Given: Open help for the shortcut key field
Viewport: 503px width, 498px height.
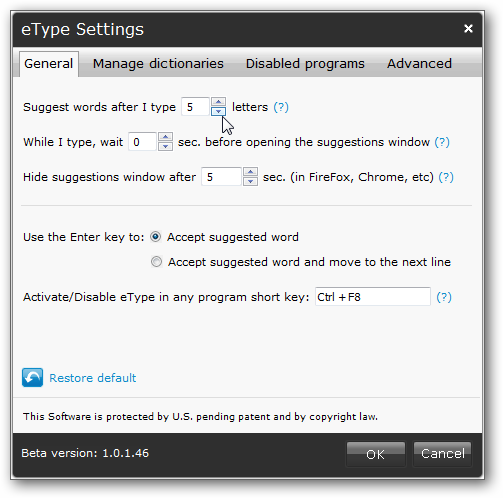Looking at the screenshot, I should coord(444,297).
